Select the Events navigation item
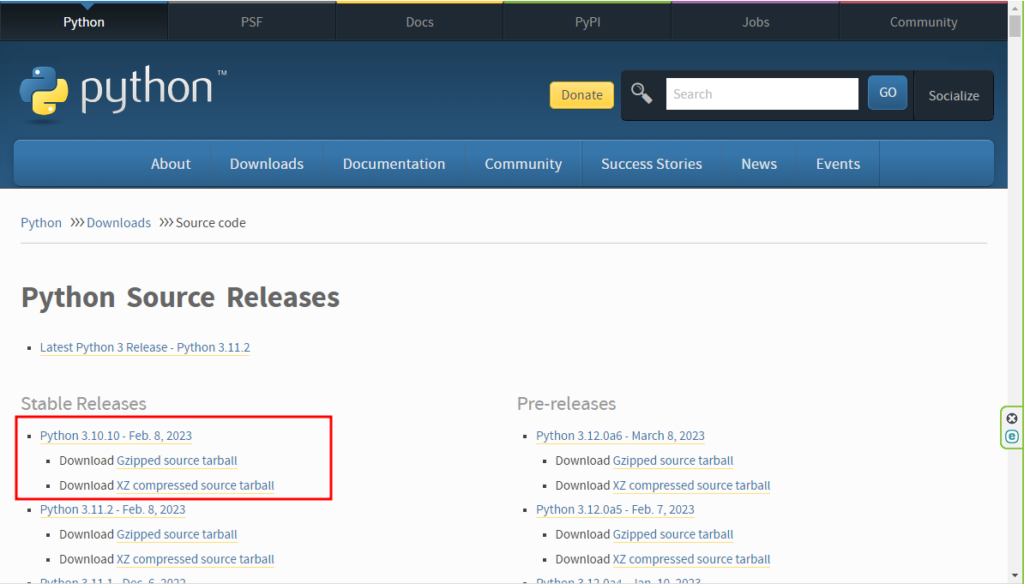The image size is (1024, 584). (837, 164)
